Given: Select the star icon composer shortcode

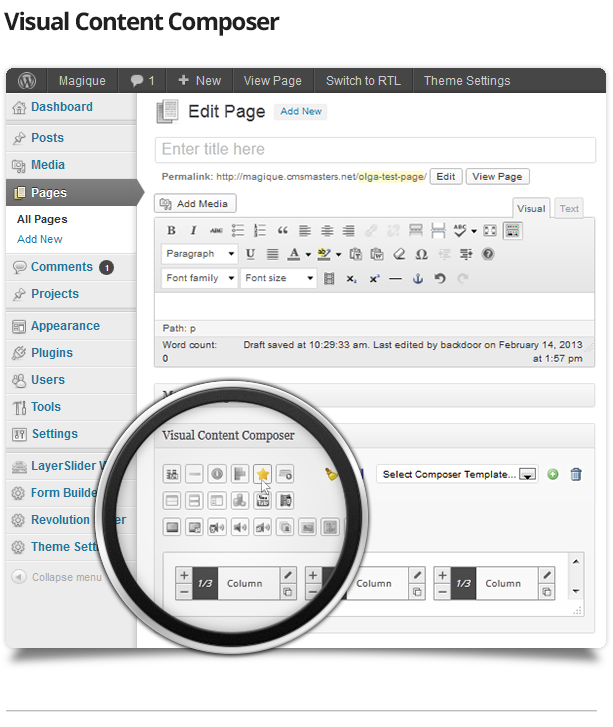Looking at the screenshot, I should 262,474.
